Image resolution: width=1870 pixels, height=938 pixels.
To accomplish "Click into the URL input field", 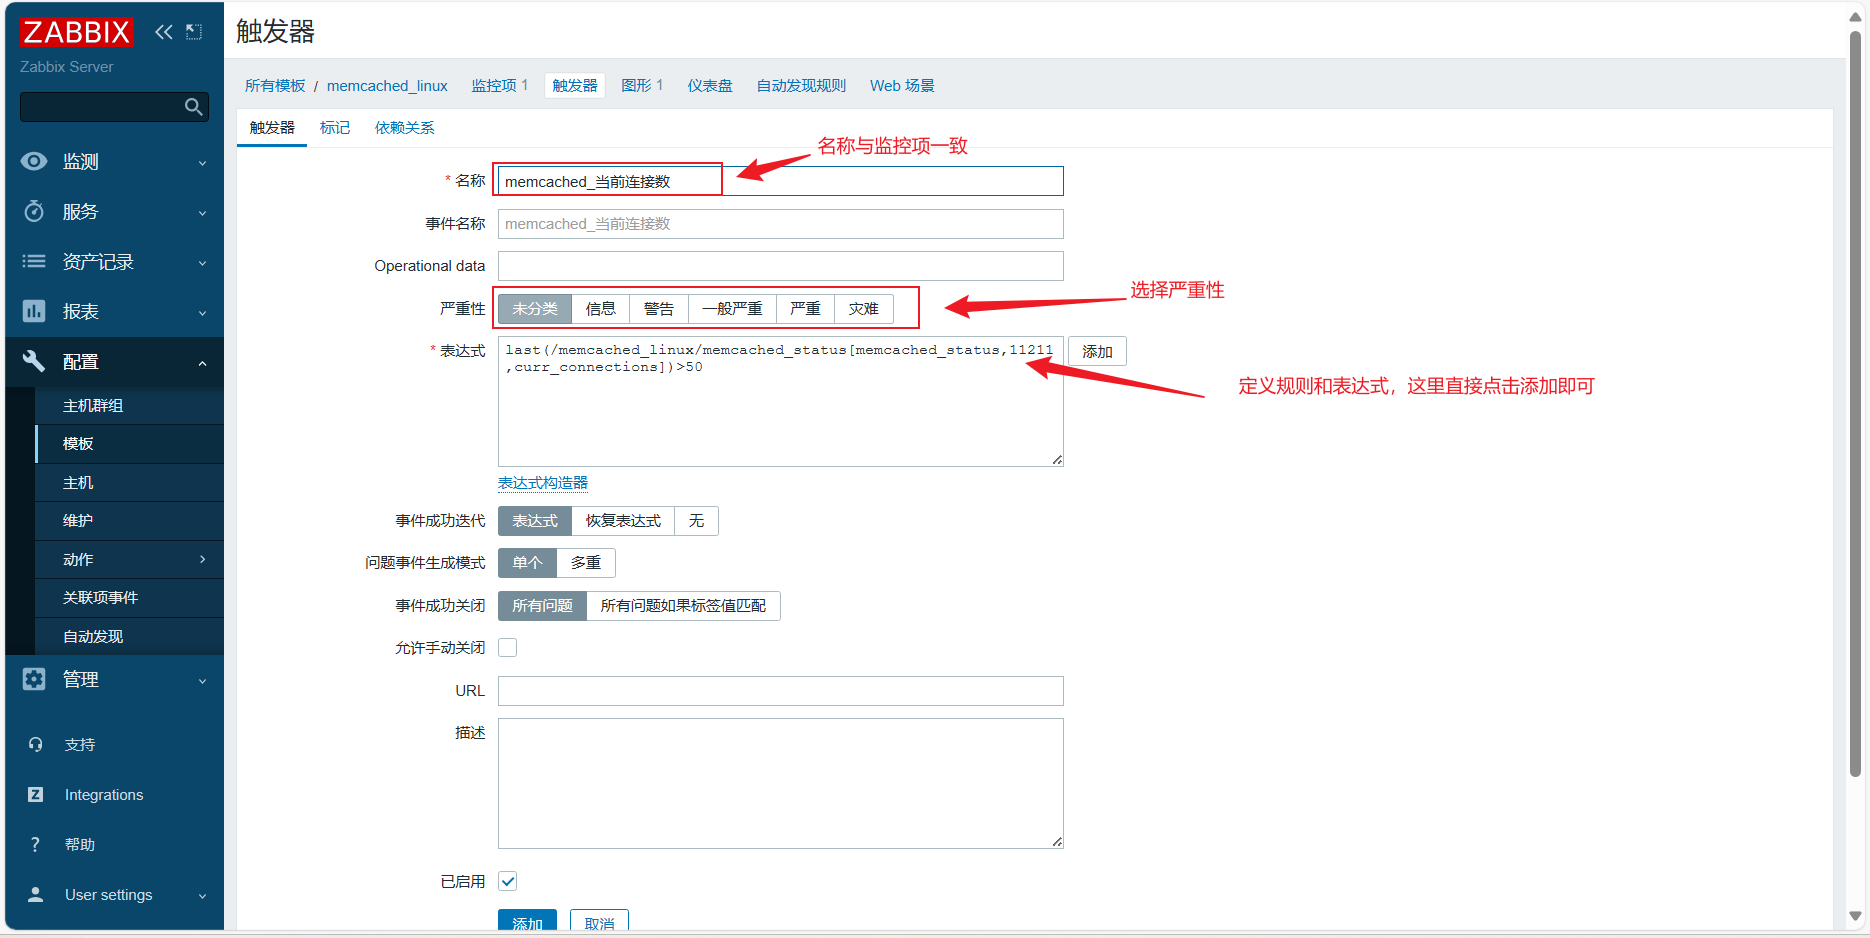I will click(781, 691).
